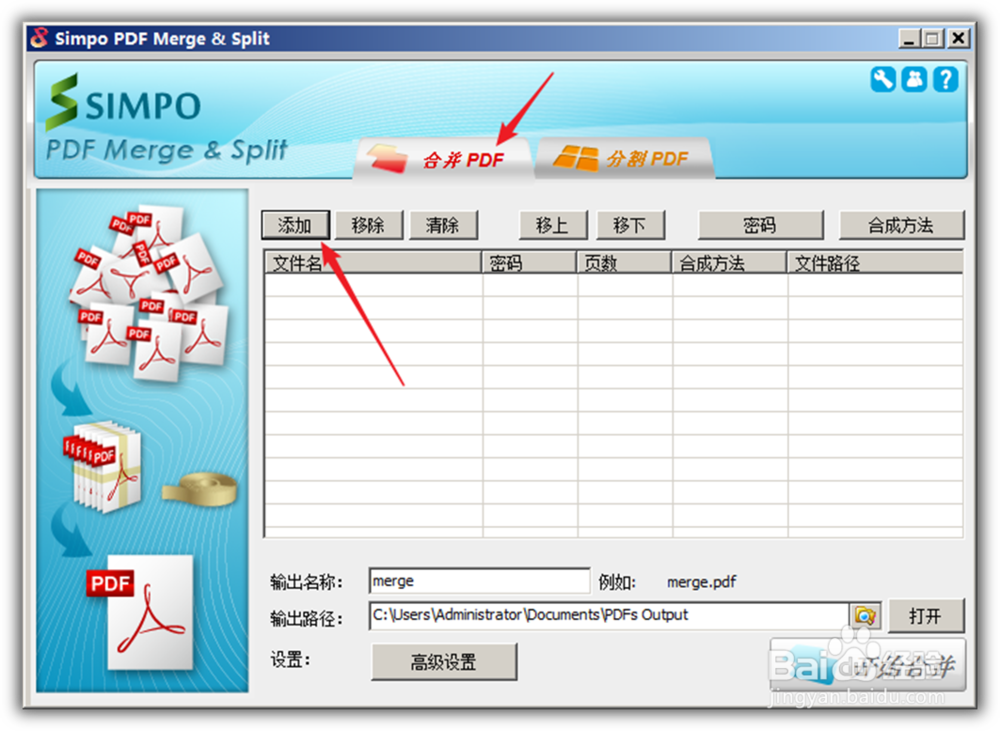The width and height of the screenshot is (1000, 731).
Task: Maximize the Simpo PDF window
Action: point(933,39)
